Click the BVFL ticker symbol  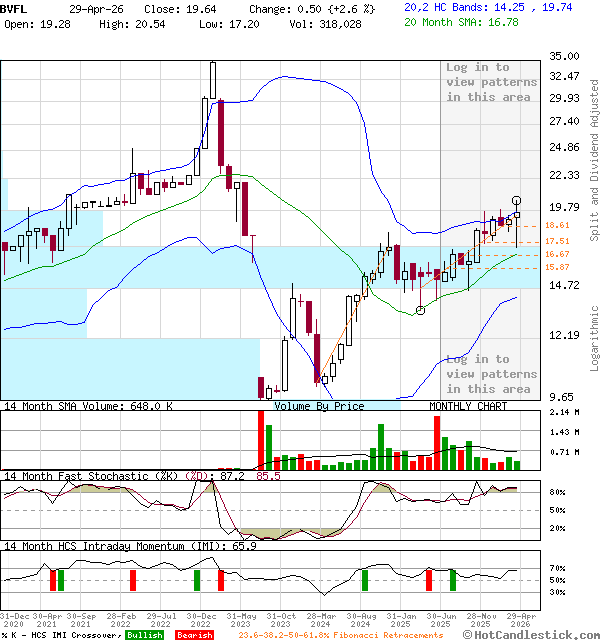[x=15, y=6]
